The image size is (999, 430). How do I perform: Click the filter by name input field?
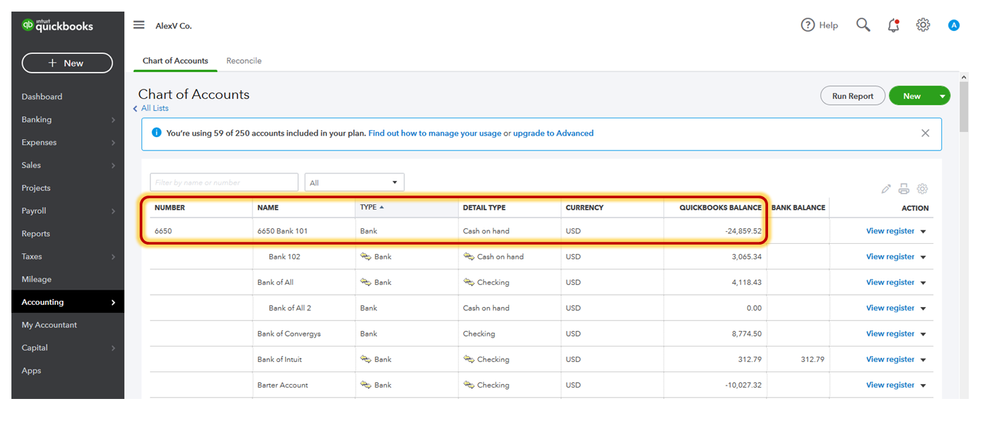click(224, 182)
